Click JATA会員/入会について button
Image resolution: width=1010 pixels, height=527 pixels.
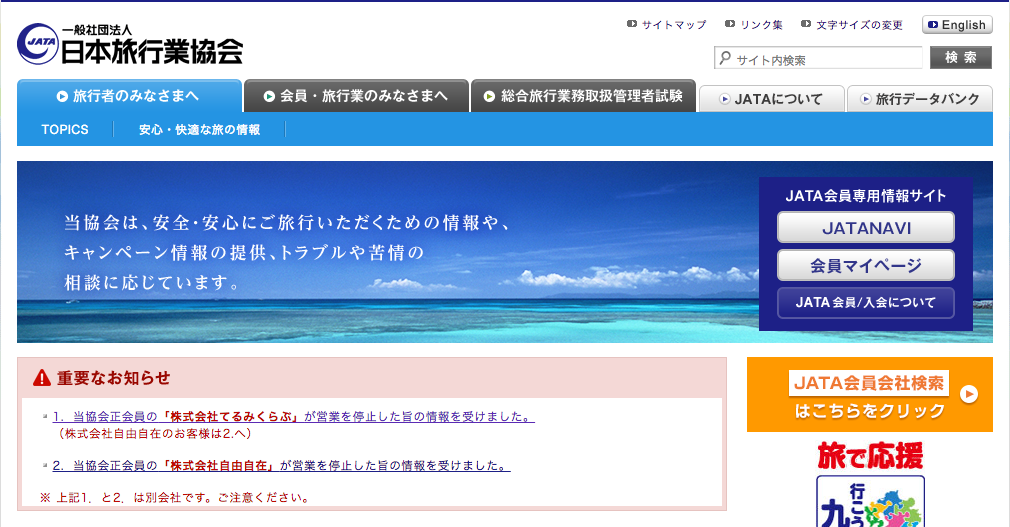click(866, 302)
